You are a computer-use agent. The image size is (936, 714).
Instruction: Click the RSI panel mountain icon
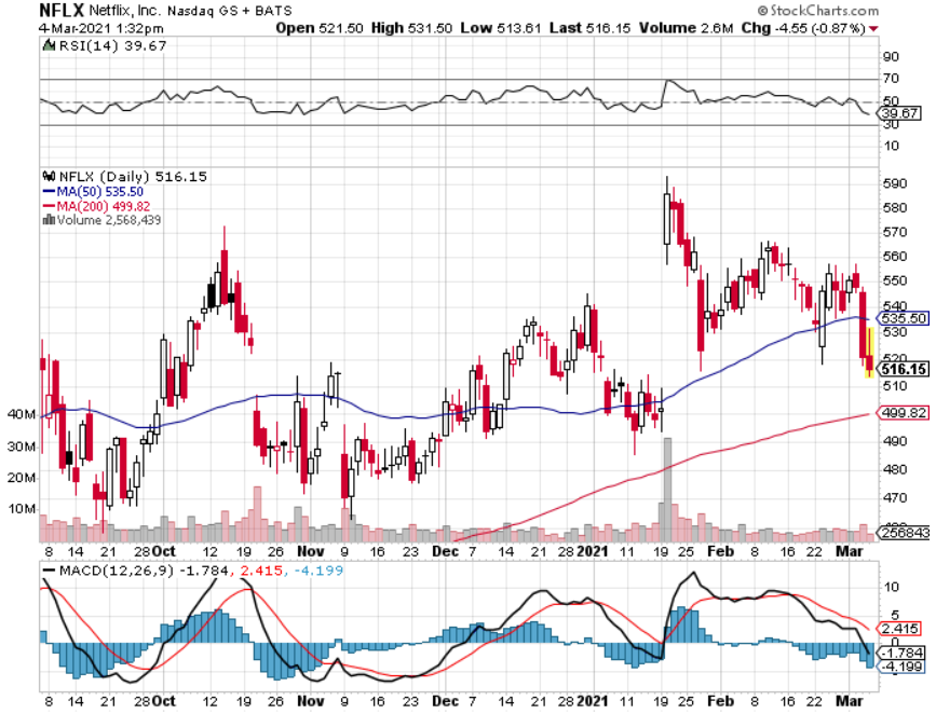coord(48,45)
